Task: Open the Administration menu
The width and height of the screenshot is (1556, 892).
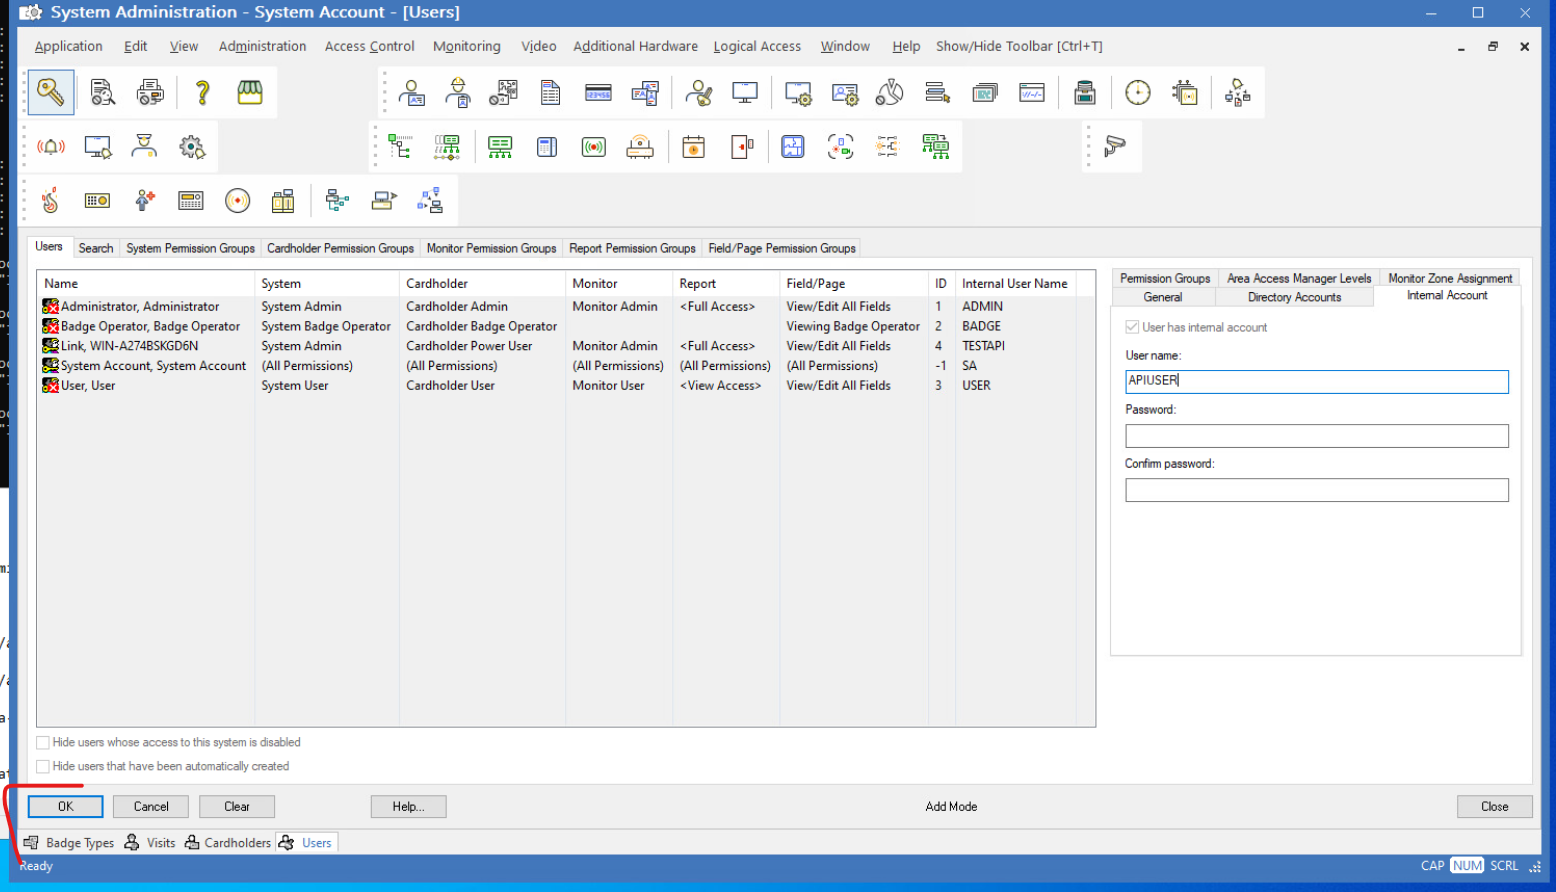Action: 262,46
